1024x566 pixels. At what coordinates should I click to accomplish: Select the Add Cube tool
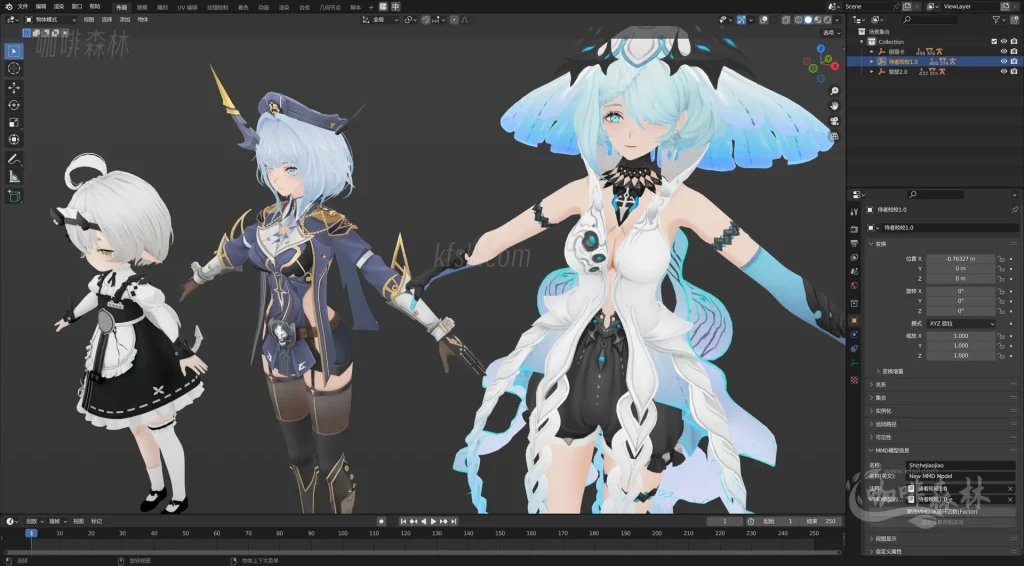[14, 195]
